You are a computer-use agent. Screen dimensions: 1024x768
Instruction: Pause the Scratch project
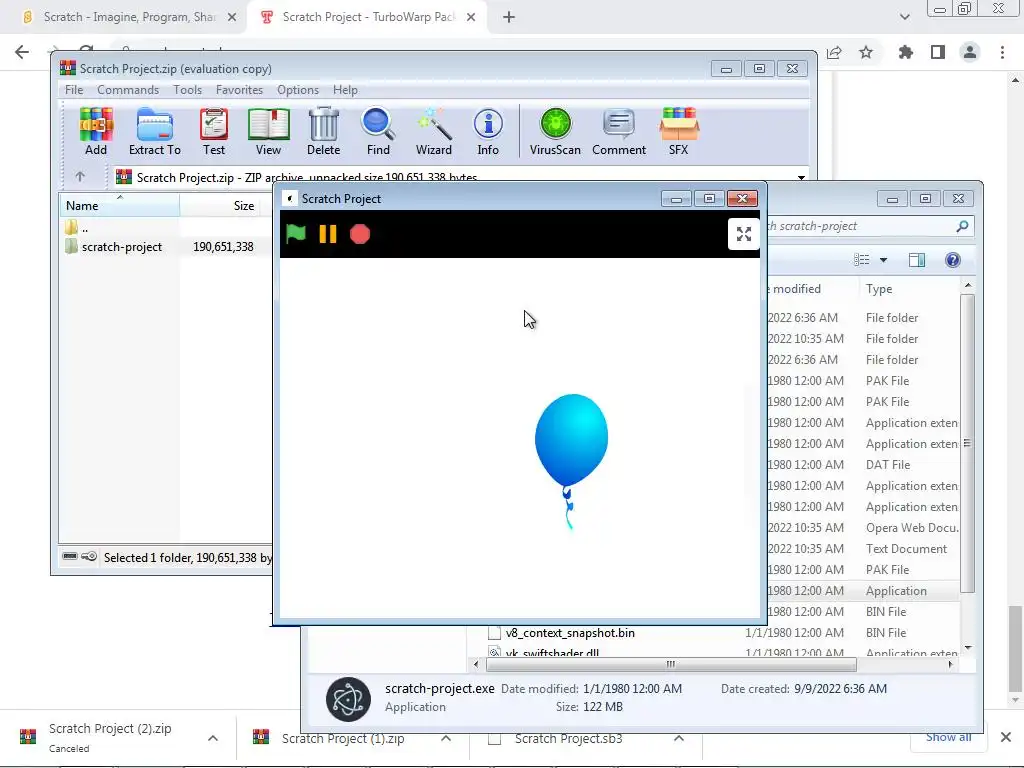[328, 234]
